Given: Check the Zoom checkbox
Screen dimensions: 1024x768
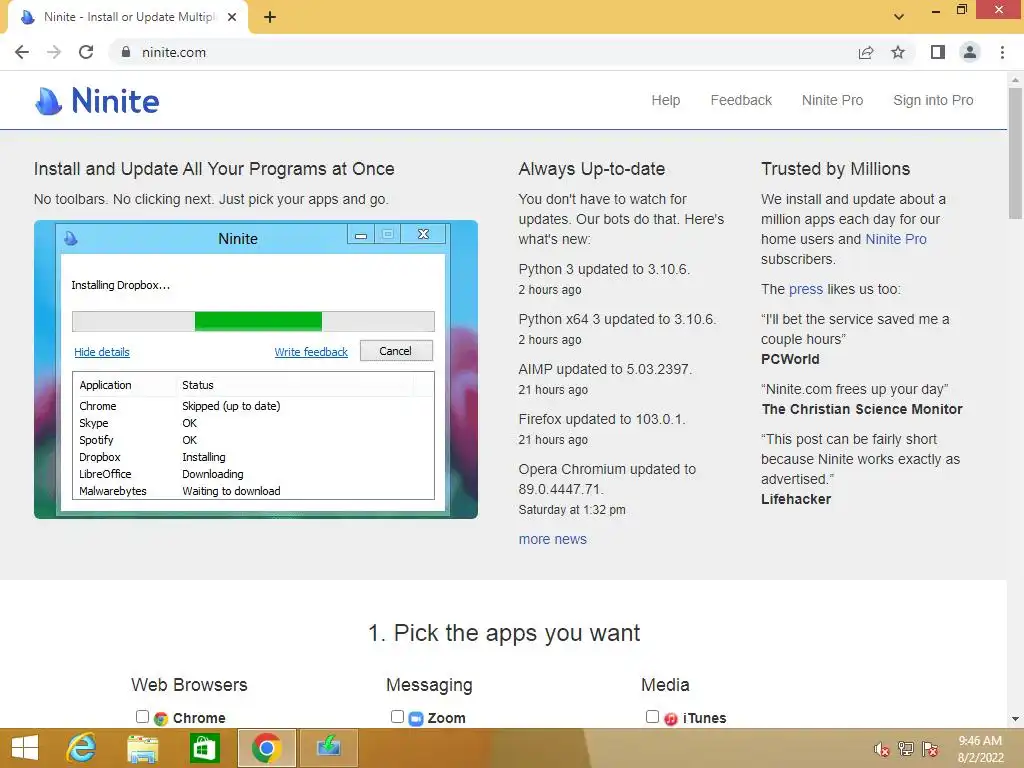Looking at the screenshot, I should click(397, 716).
